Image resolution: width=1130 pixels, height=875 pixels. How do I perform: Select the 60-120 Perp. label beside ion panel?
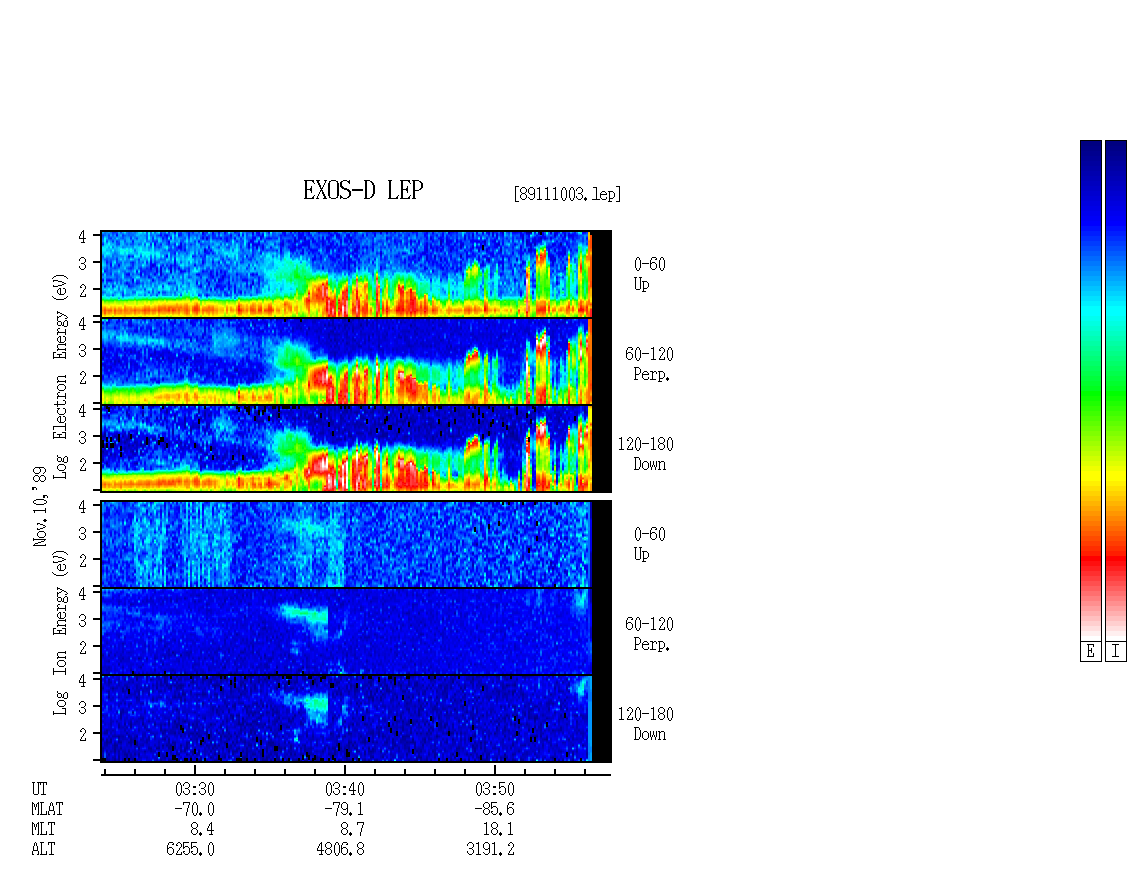[649, 634]
